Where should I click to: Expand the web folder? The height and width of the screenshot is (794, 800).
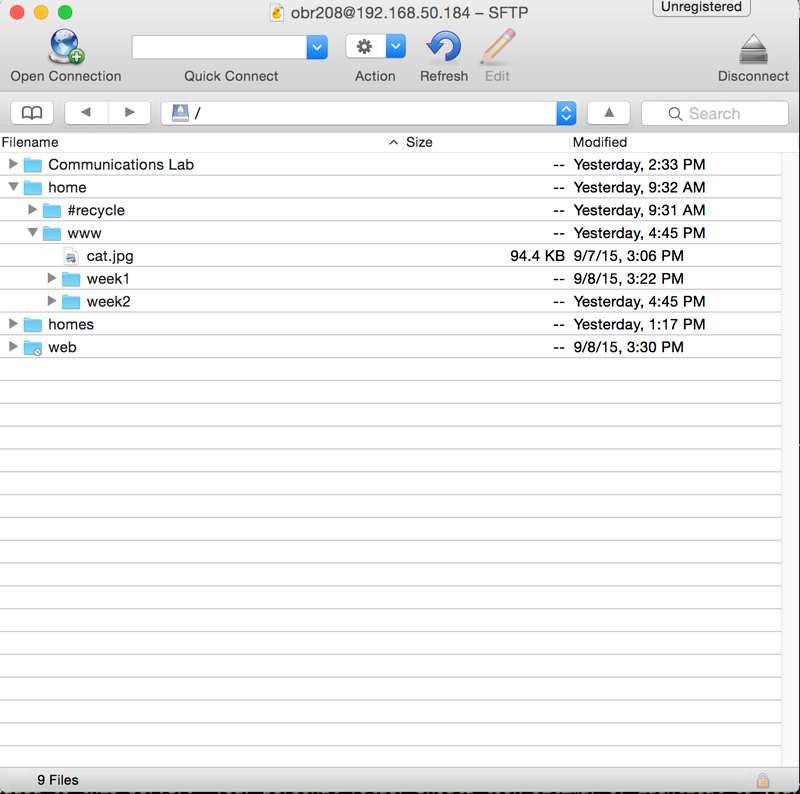click(x=13, y=346)
